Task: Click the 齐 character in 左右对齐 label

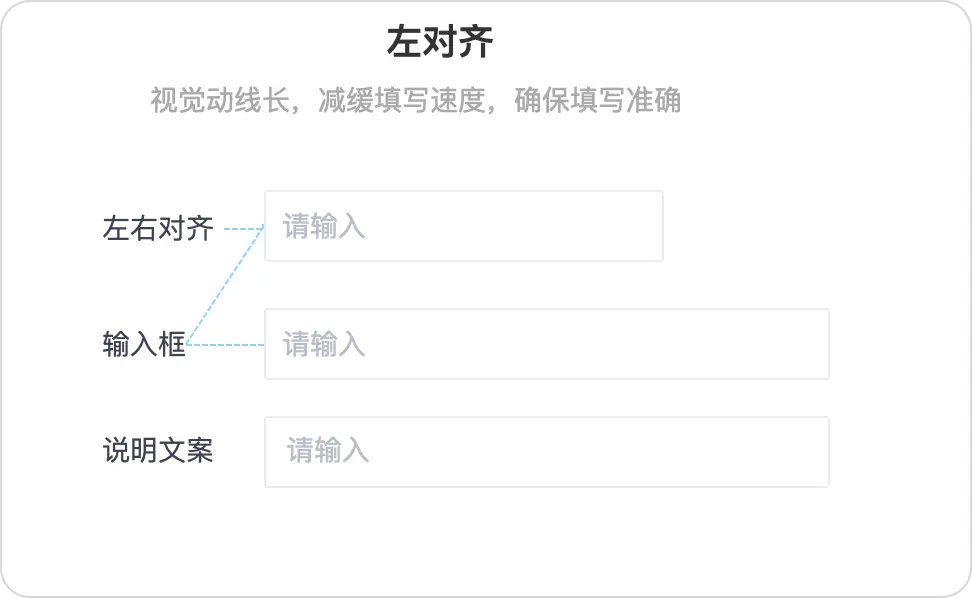Action: click(x=200, y=229)
